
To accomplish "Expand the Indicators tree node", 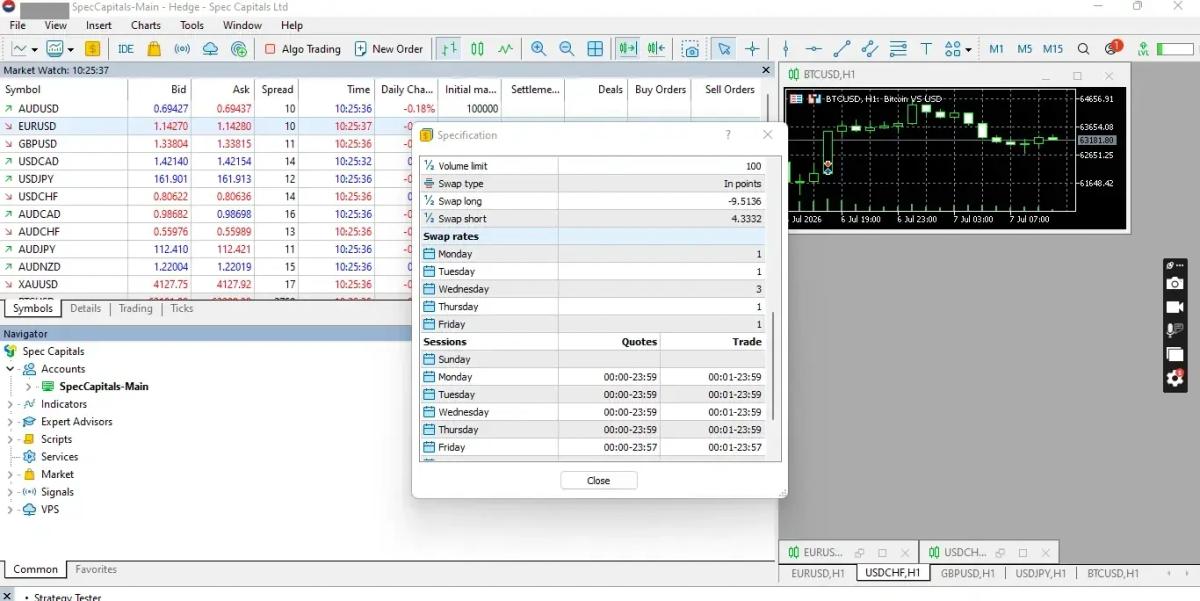I will click(11, 404).
